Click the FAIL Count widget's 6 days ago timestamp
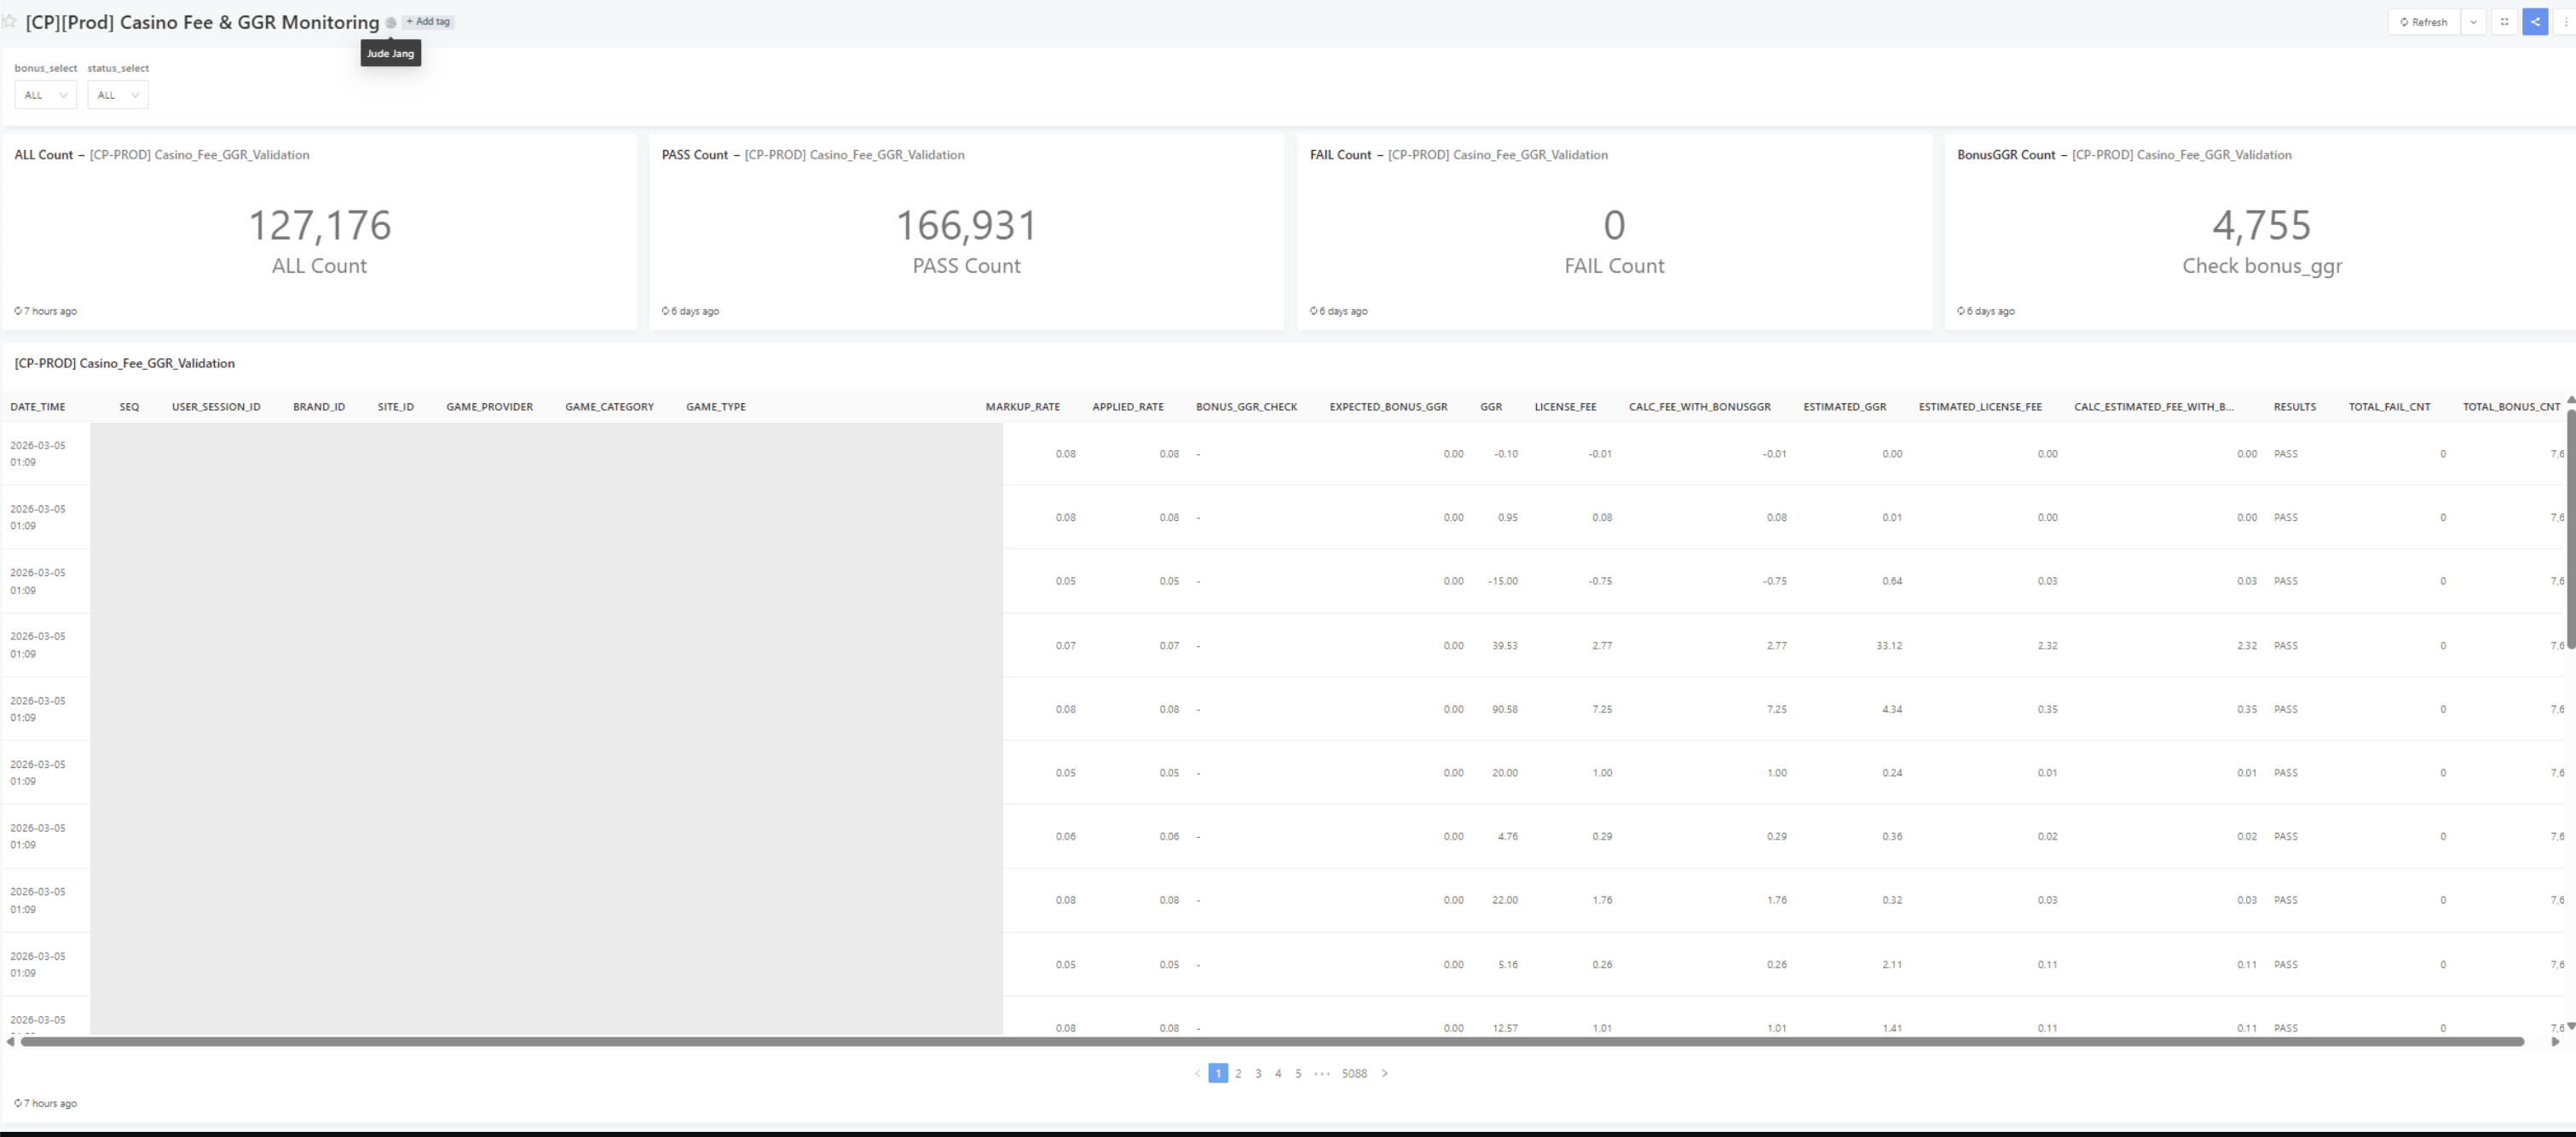Image resolution: width=2576 pixels, height=1137 pixels. click(1338, 311)
